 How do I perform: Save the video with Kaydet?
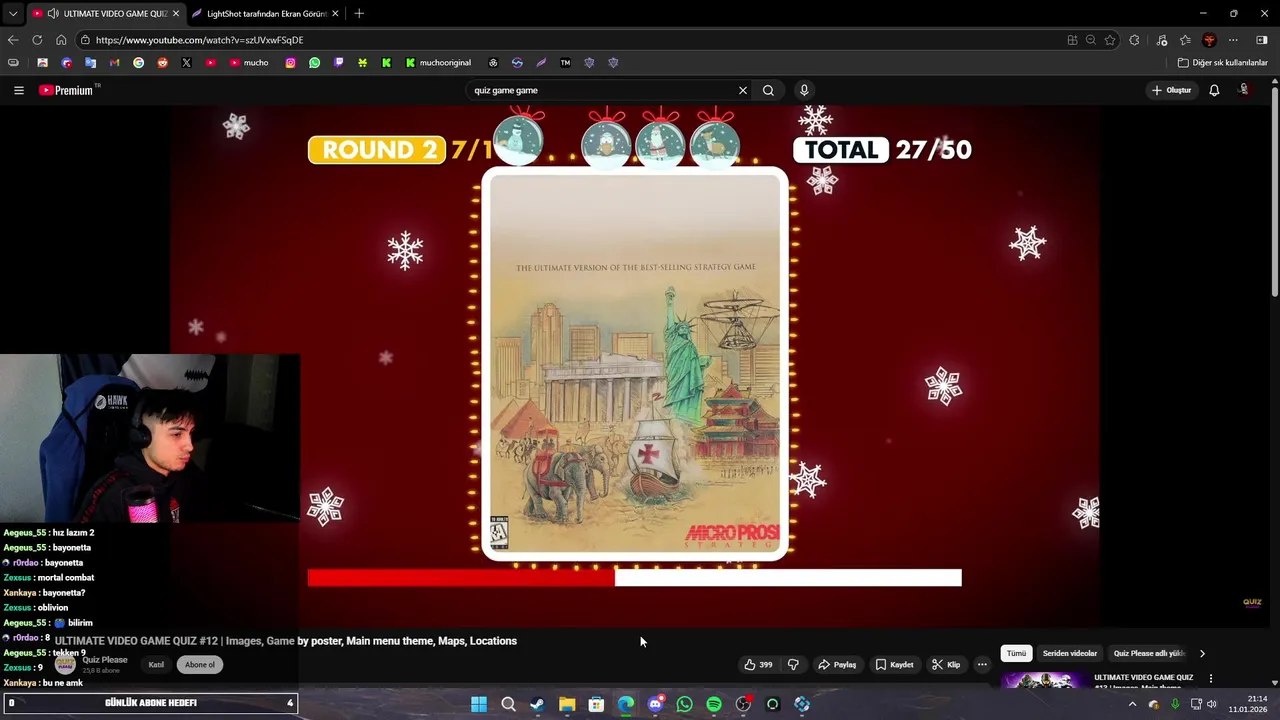pos(894,664)
